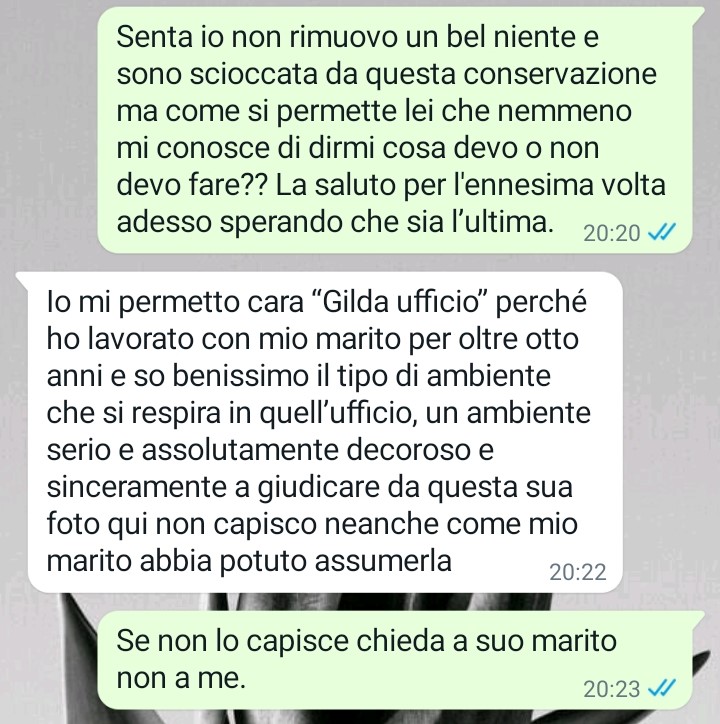The height and width of the screenshot is (724, 720).
Task: Click the blue read checkmarks at 20:20
Action: click(662, 232)
